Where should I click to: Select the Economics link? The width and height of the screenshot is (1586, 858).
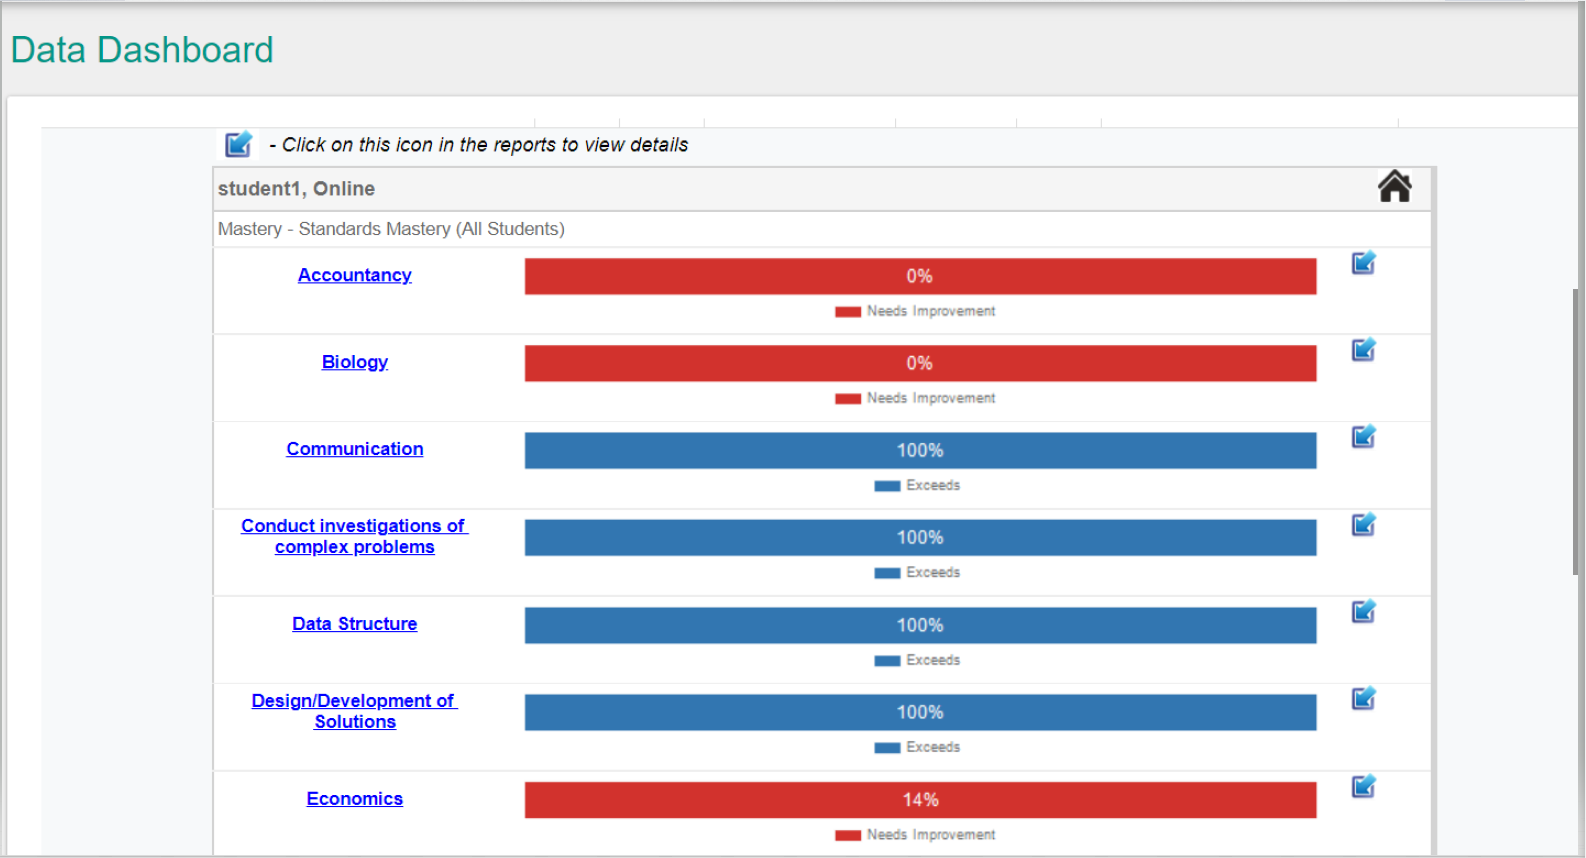coord(354,798)
